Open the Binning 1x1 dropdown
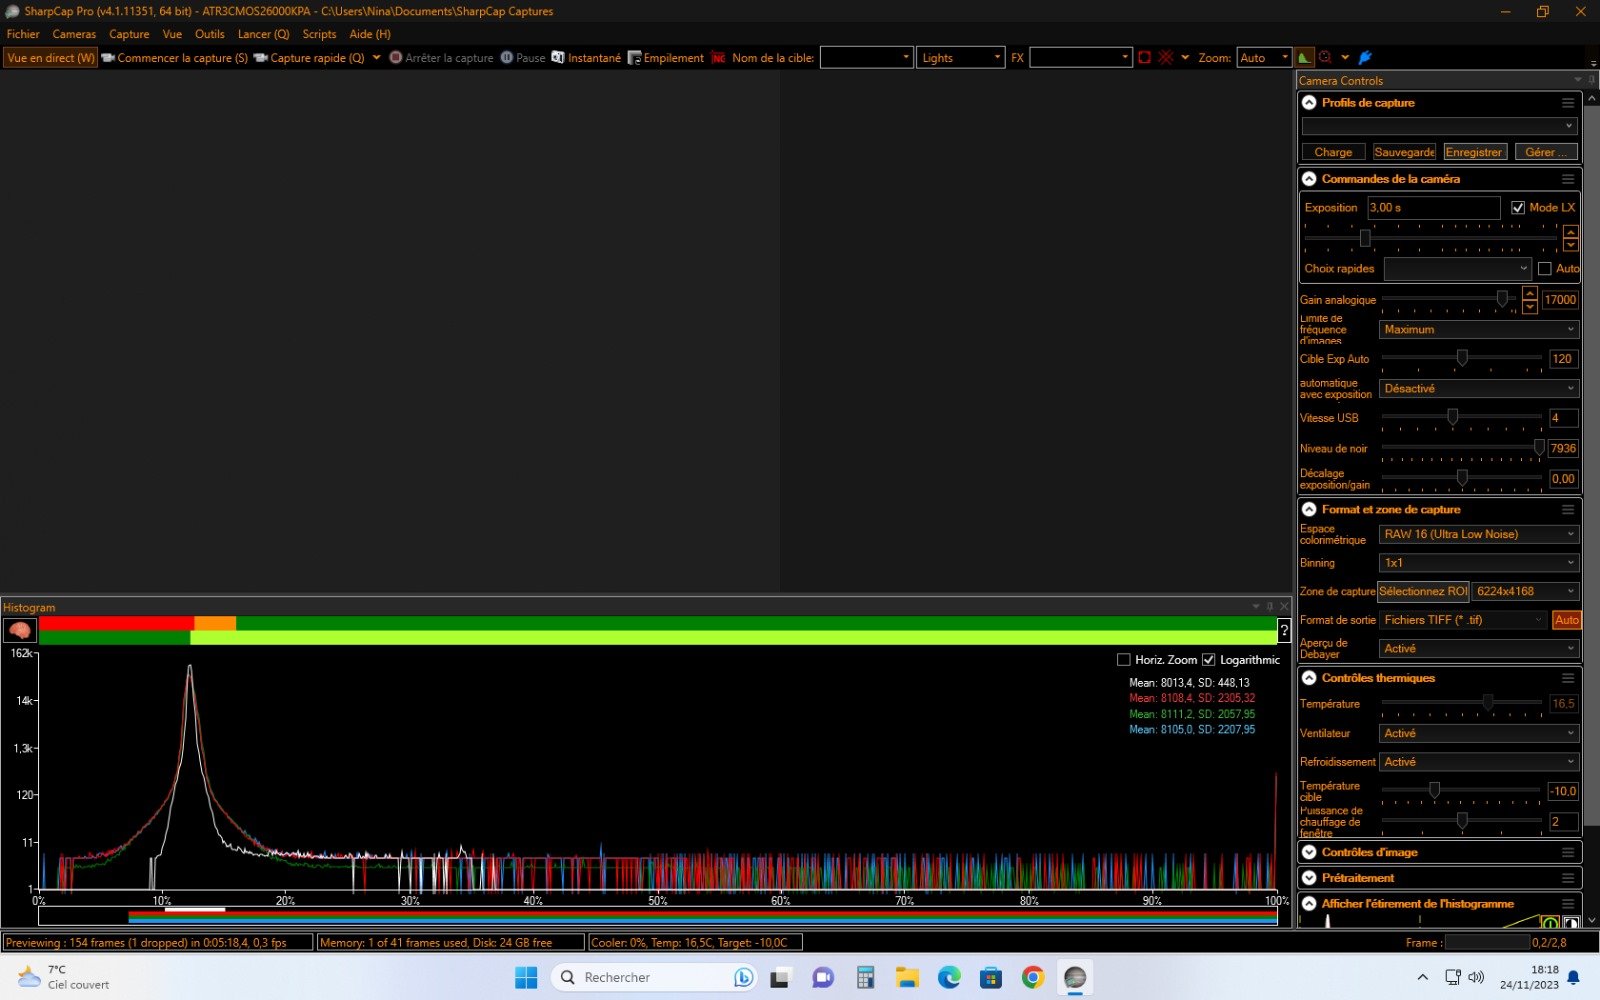The image size is (1600, 1000). (1478, 563)
